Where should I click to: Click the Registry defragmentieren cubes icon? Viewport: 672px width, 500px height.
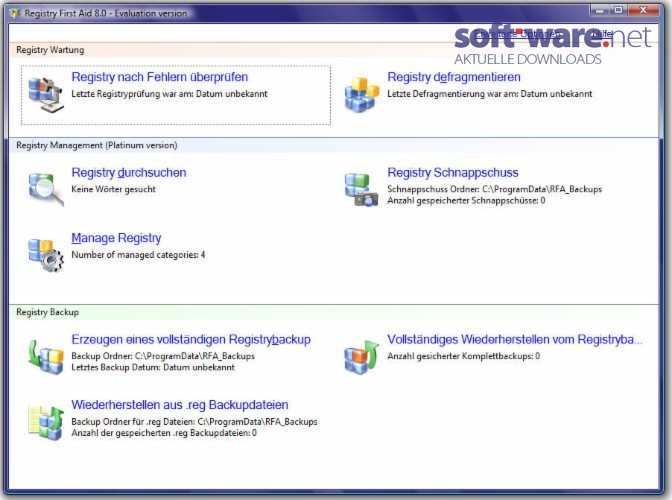tap(362, 95)
